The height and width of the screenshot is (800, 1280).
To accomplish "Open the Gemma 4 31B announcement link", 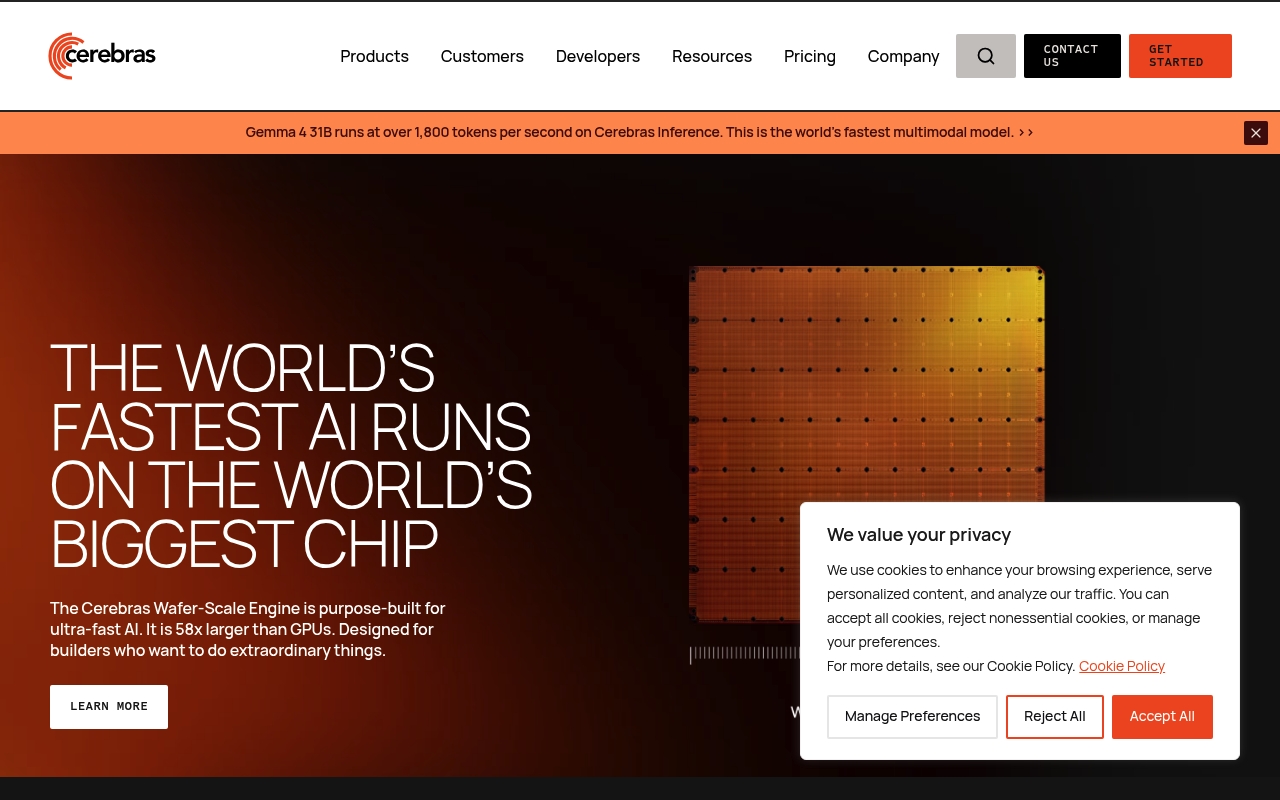I will (640, 132).
